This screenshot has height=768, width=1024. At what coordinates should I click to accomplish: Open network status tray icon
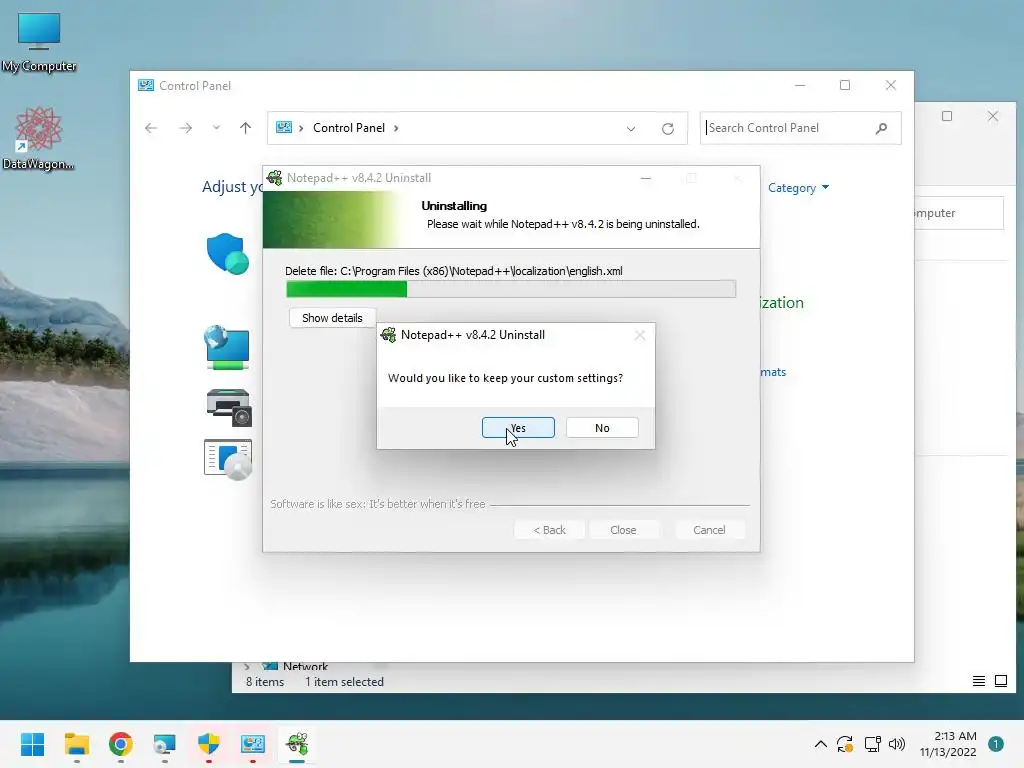point(872,744)
